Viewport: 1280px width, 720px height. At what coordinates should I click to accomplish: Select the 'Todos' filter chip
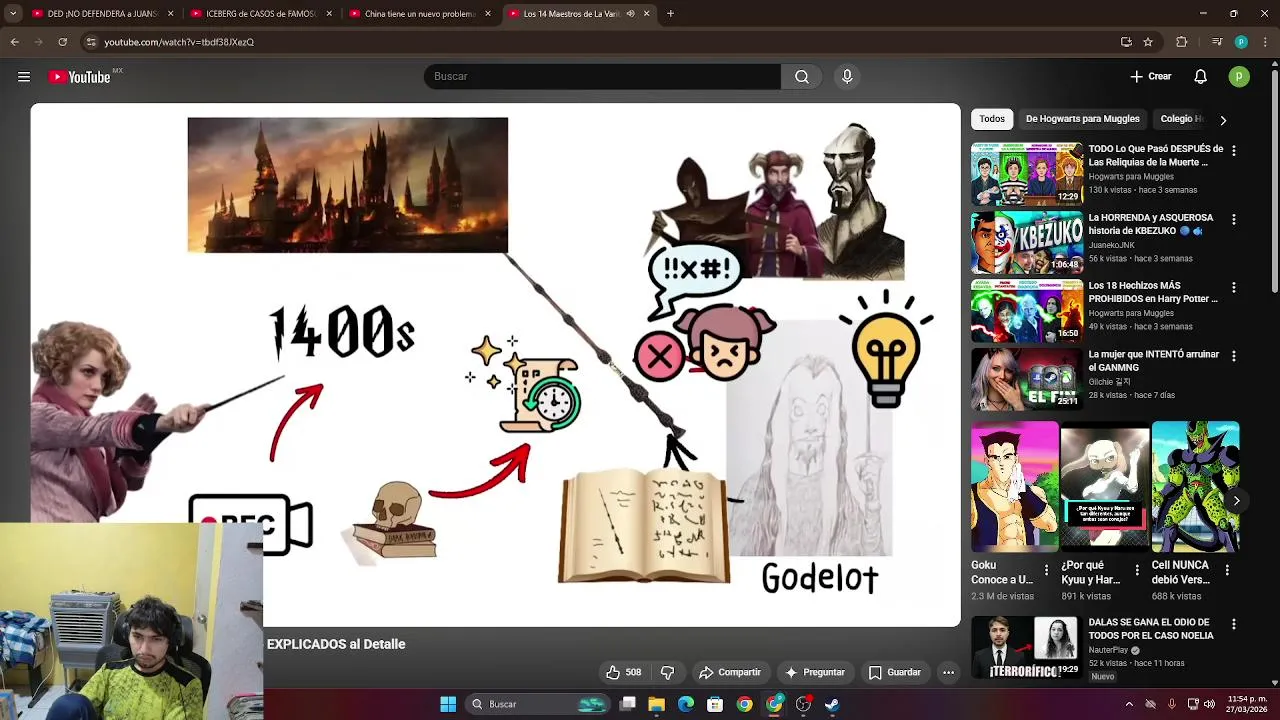(992, 119)
